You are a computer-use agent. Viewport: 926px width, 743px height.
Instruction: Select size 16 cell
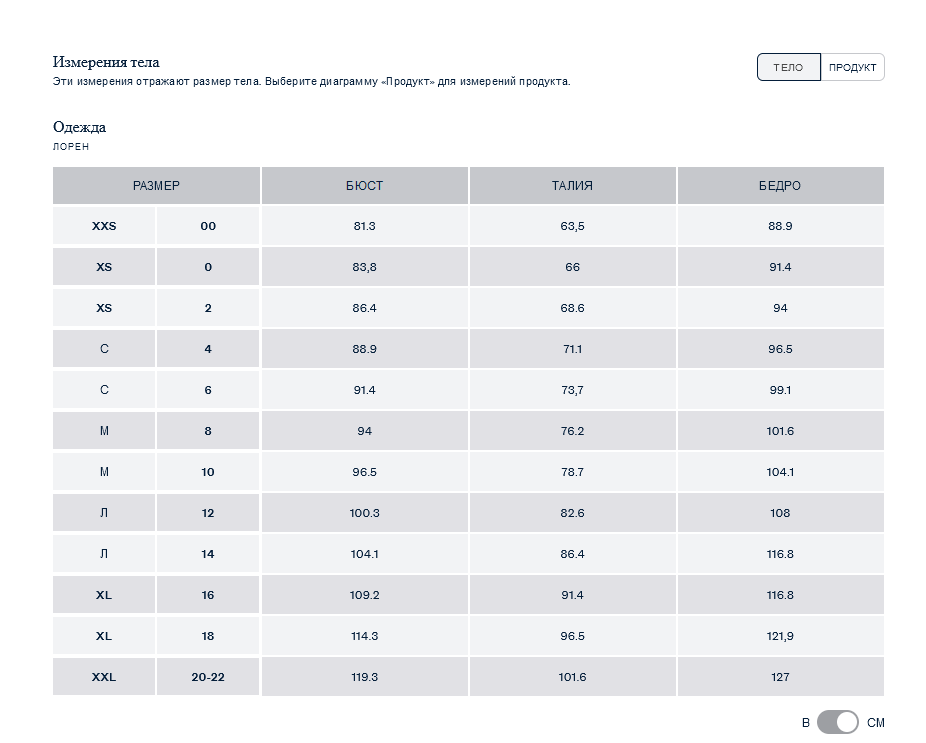click(208, 595)
